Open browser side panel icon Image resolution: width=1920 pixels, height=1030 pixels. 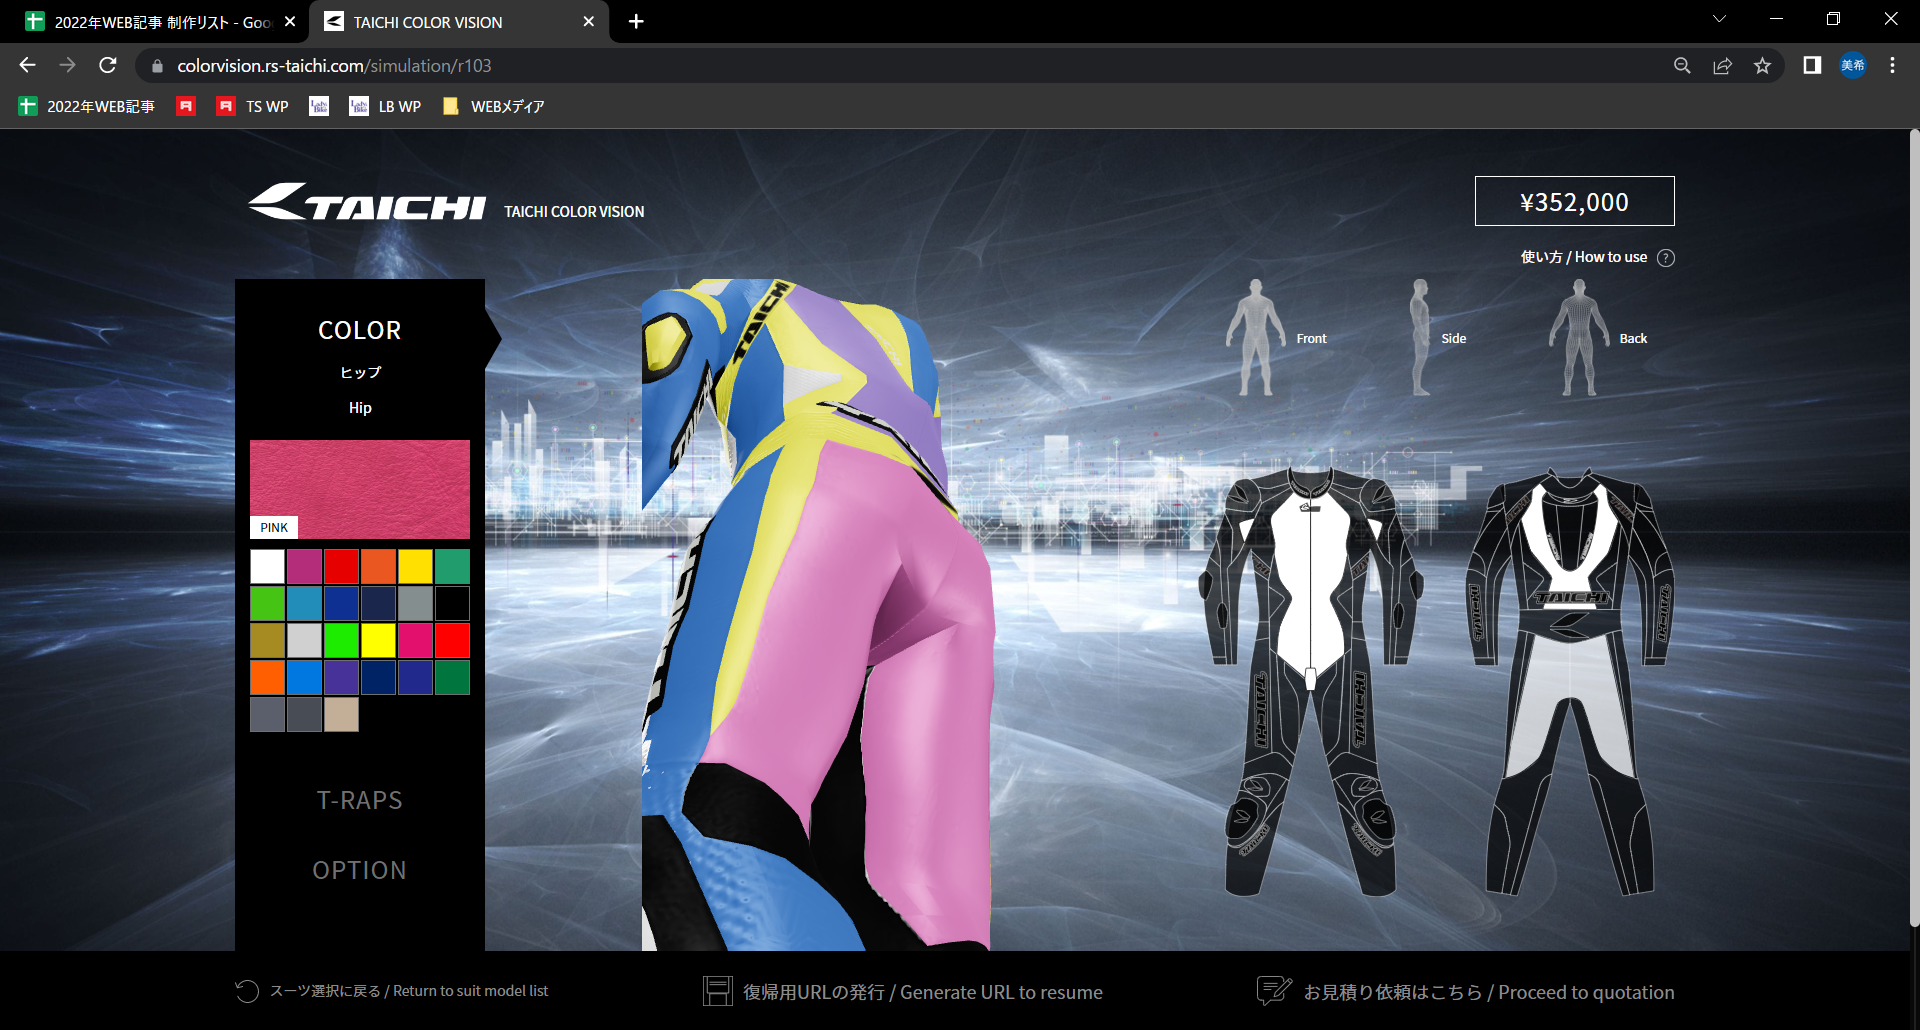(1812, 65)
